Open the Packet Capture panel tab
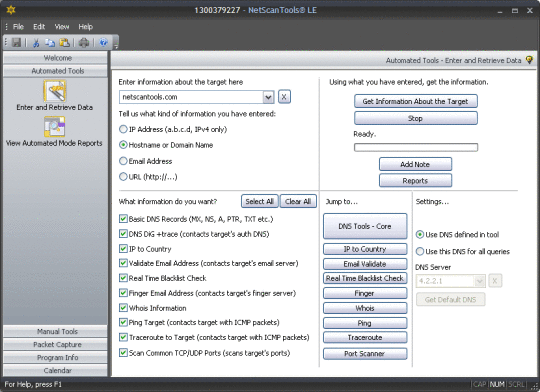The image size is (540, 392). pos(55,344)
